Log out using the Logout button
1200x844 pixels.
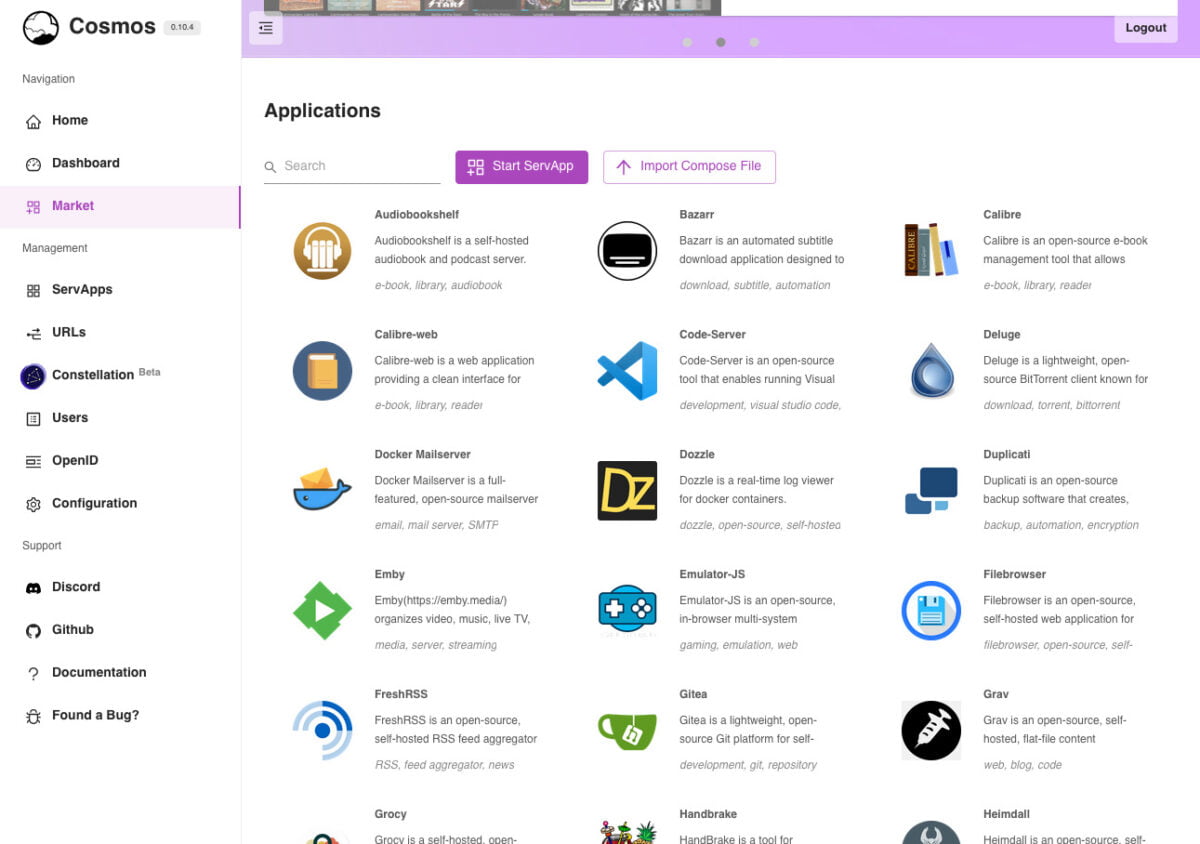coord(1145,27)
